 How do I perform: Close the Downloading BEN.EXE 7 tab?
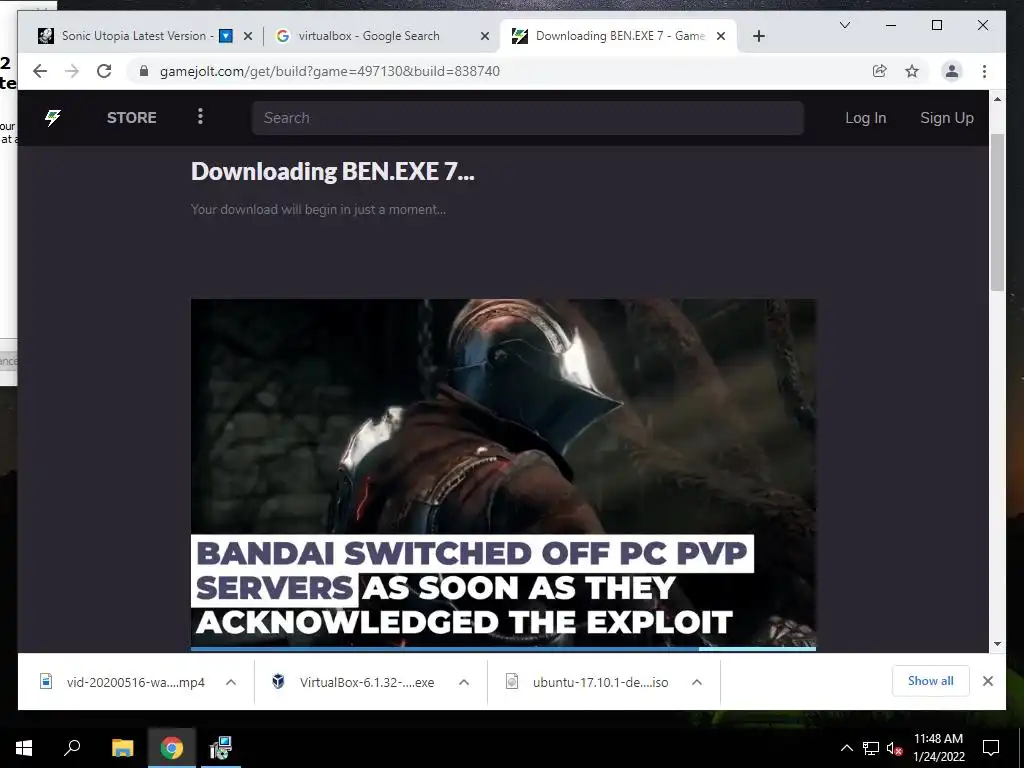721,36
